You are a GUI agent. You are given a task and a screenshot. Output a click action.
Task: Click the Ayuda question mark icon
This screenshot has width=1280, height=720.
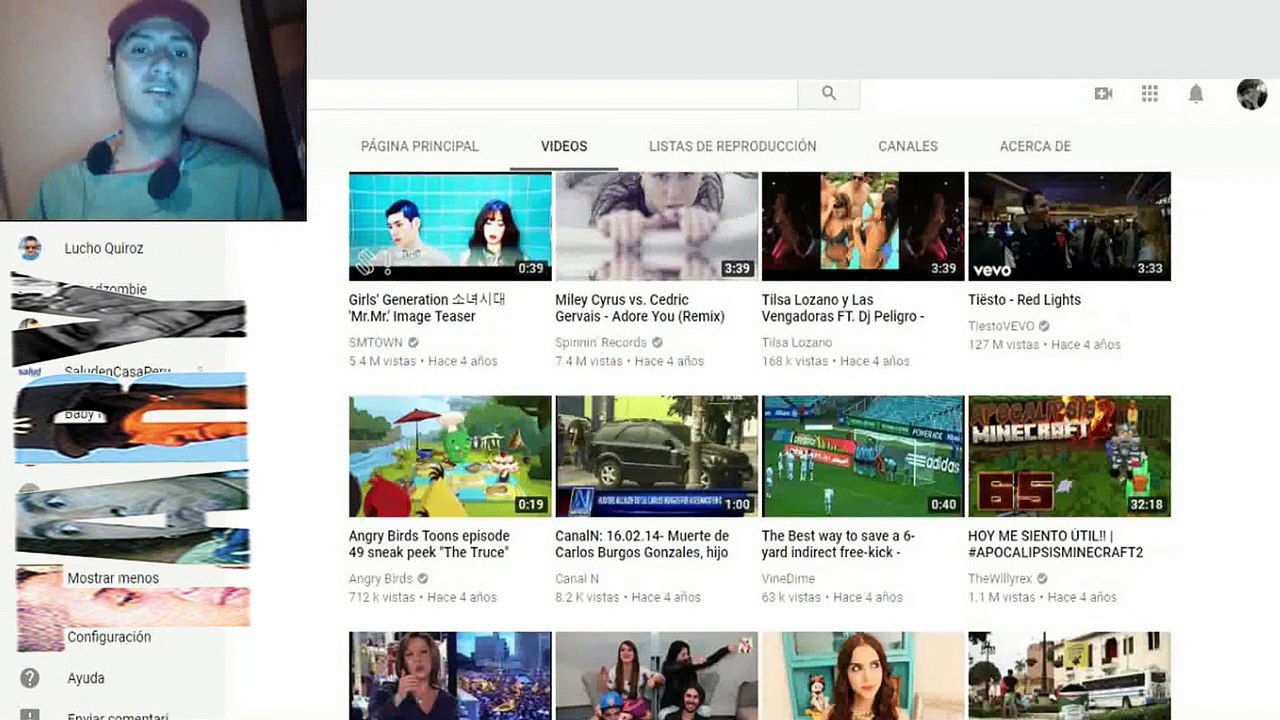point(30,678)
